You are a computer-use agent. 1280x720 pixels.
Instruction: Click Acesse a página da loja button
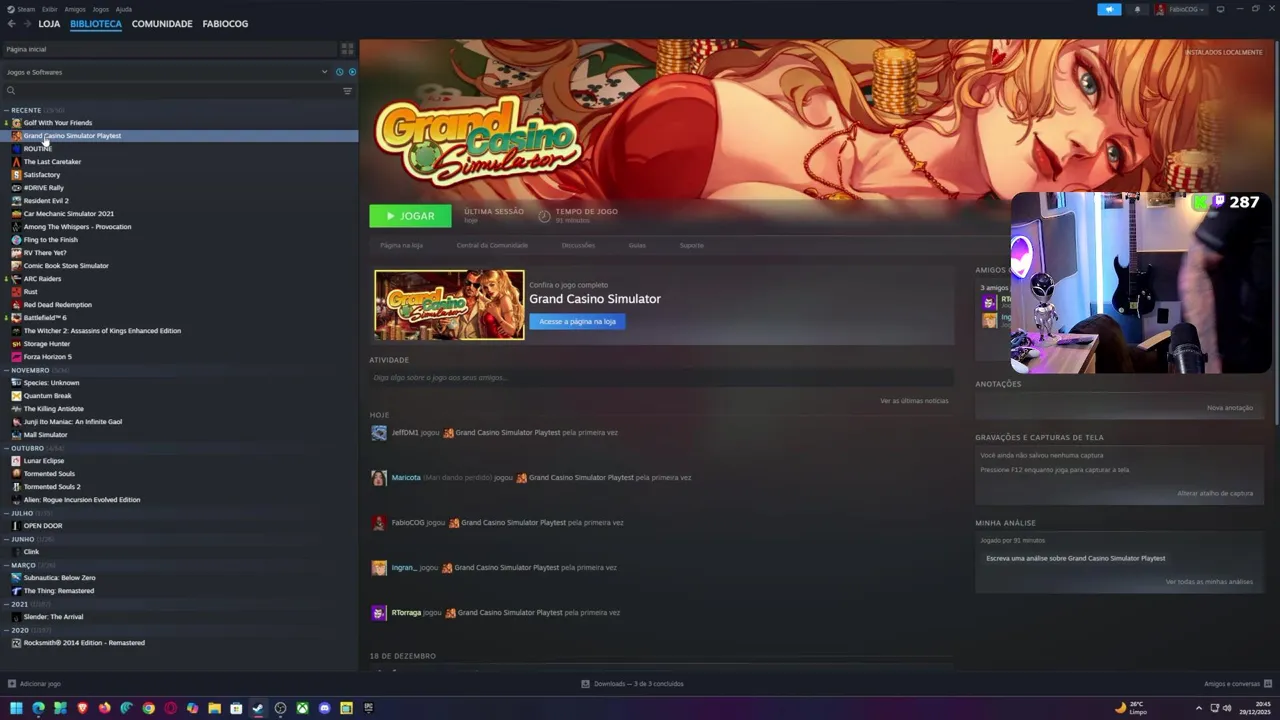point(577,321)
